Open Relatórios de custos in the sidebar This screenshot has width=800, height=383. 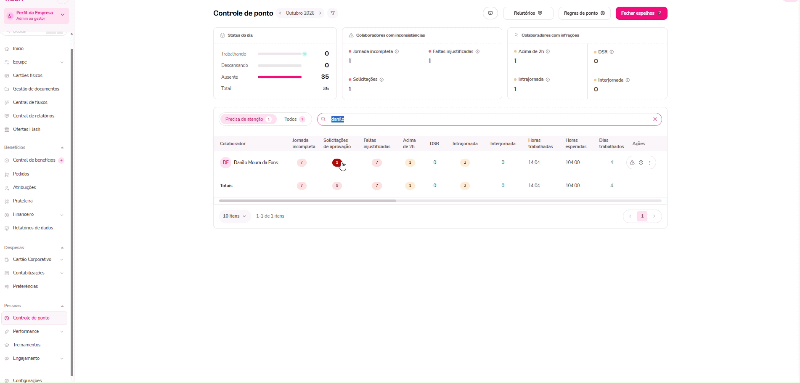[x=33, y=228]
